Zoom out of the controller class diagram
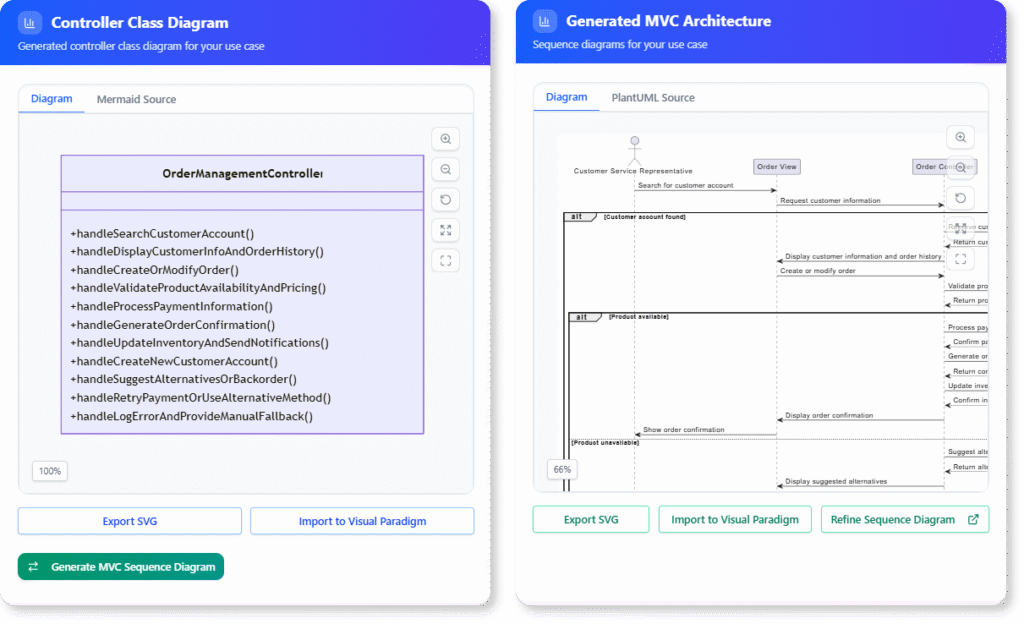 [444, 168]
